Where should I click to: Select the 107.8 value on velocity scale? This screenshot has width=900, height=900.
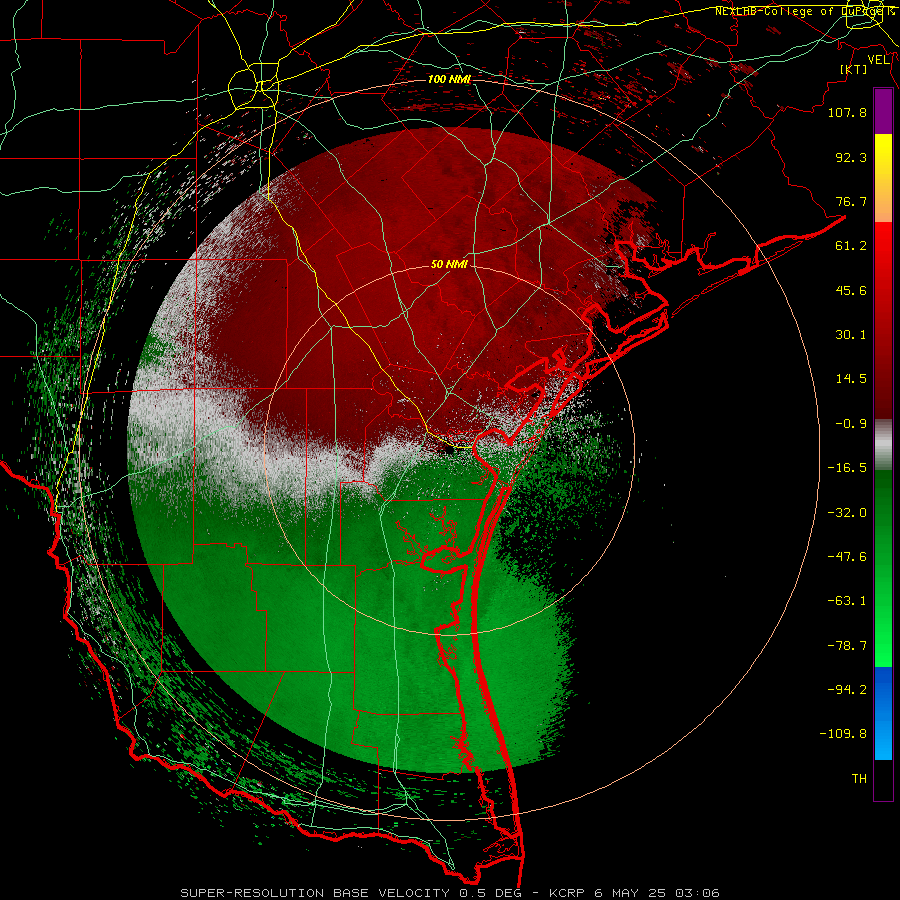(847, 112)
